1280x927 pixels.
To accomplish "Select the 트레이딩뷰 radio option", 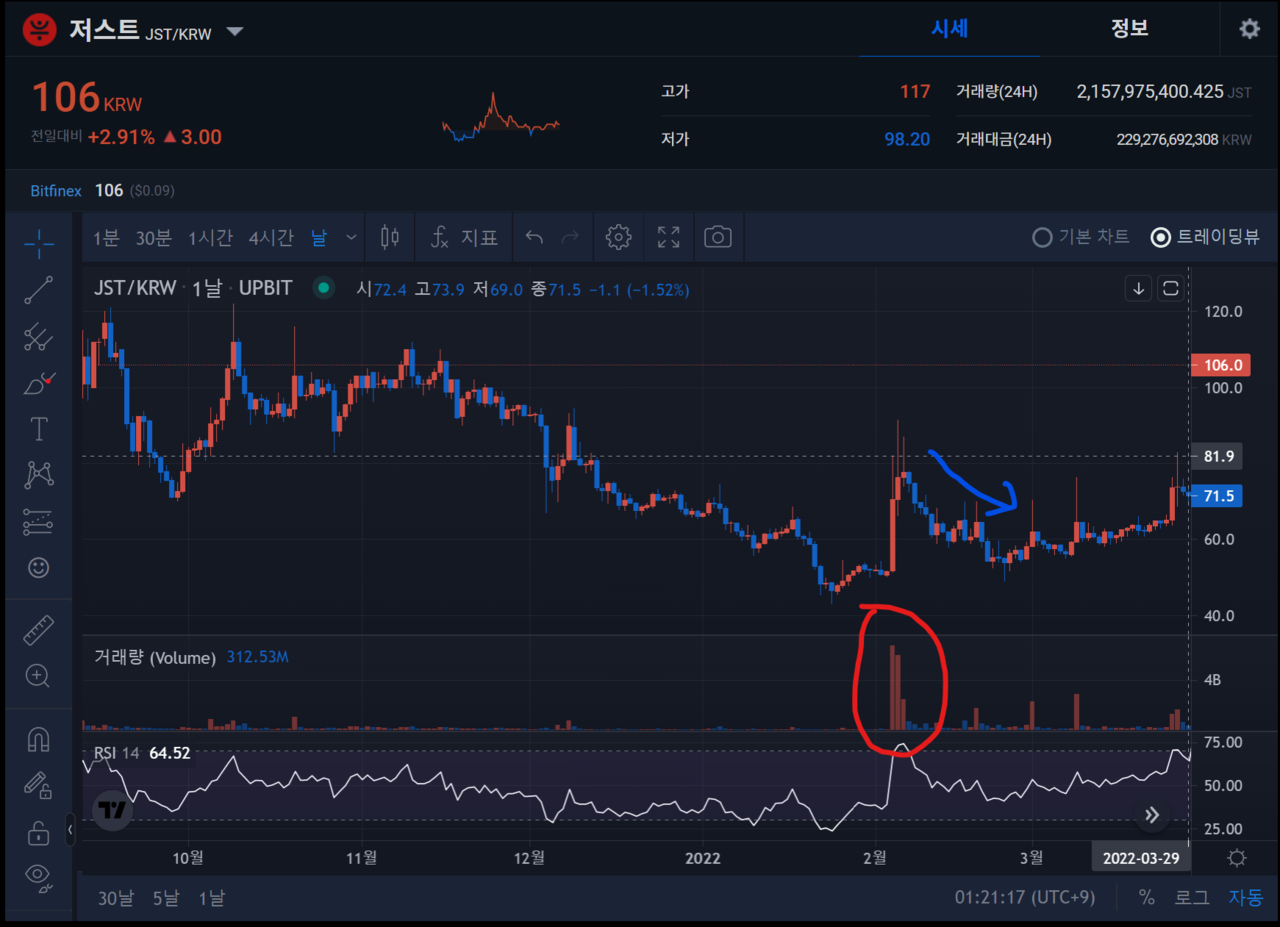I will coord(1161,237).
